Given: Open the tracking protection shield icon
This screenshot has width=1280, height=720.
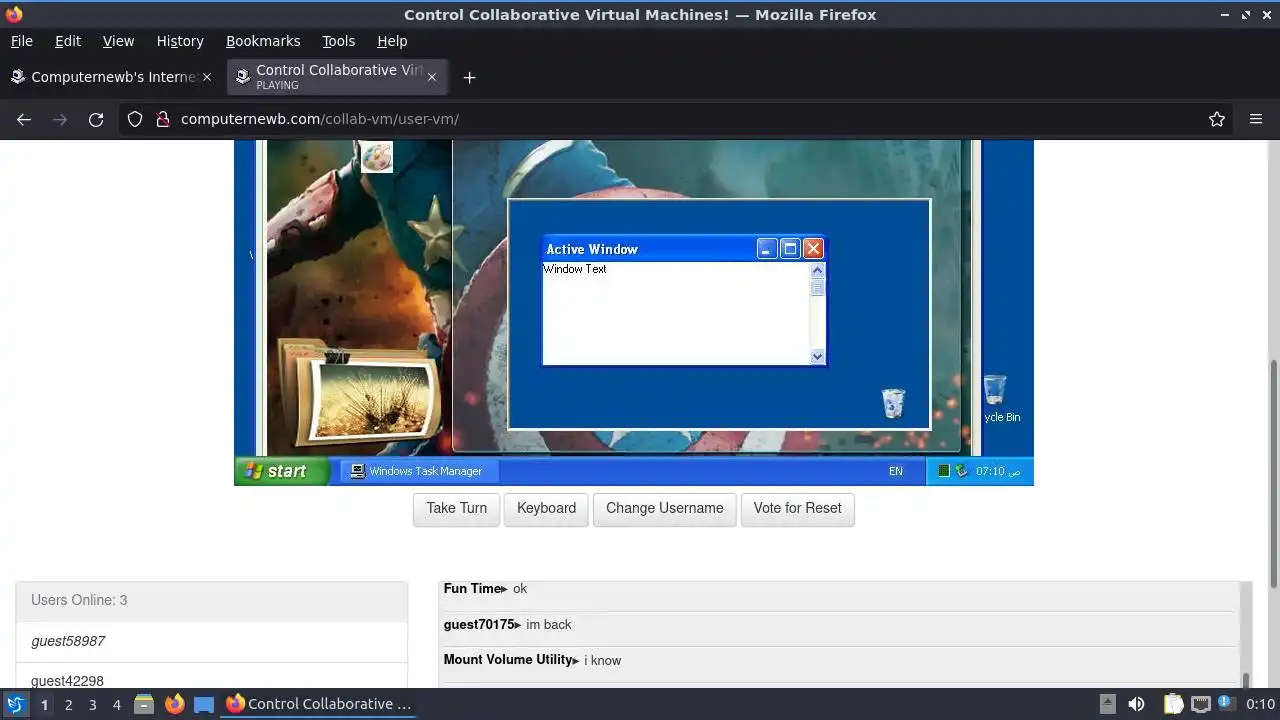Looking at the screenshot, I should tap(135, 119).
